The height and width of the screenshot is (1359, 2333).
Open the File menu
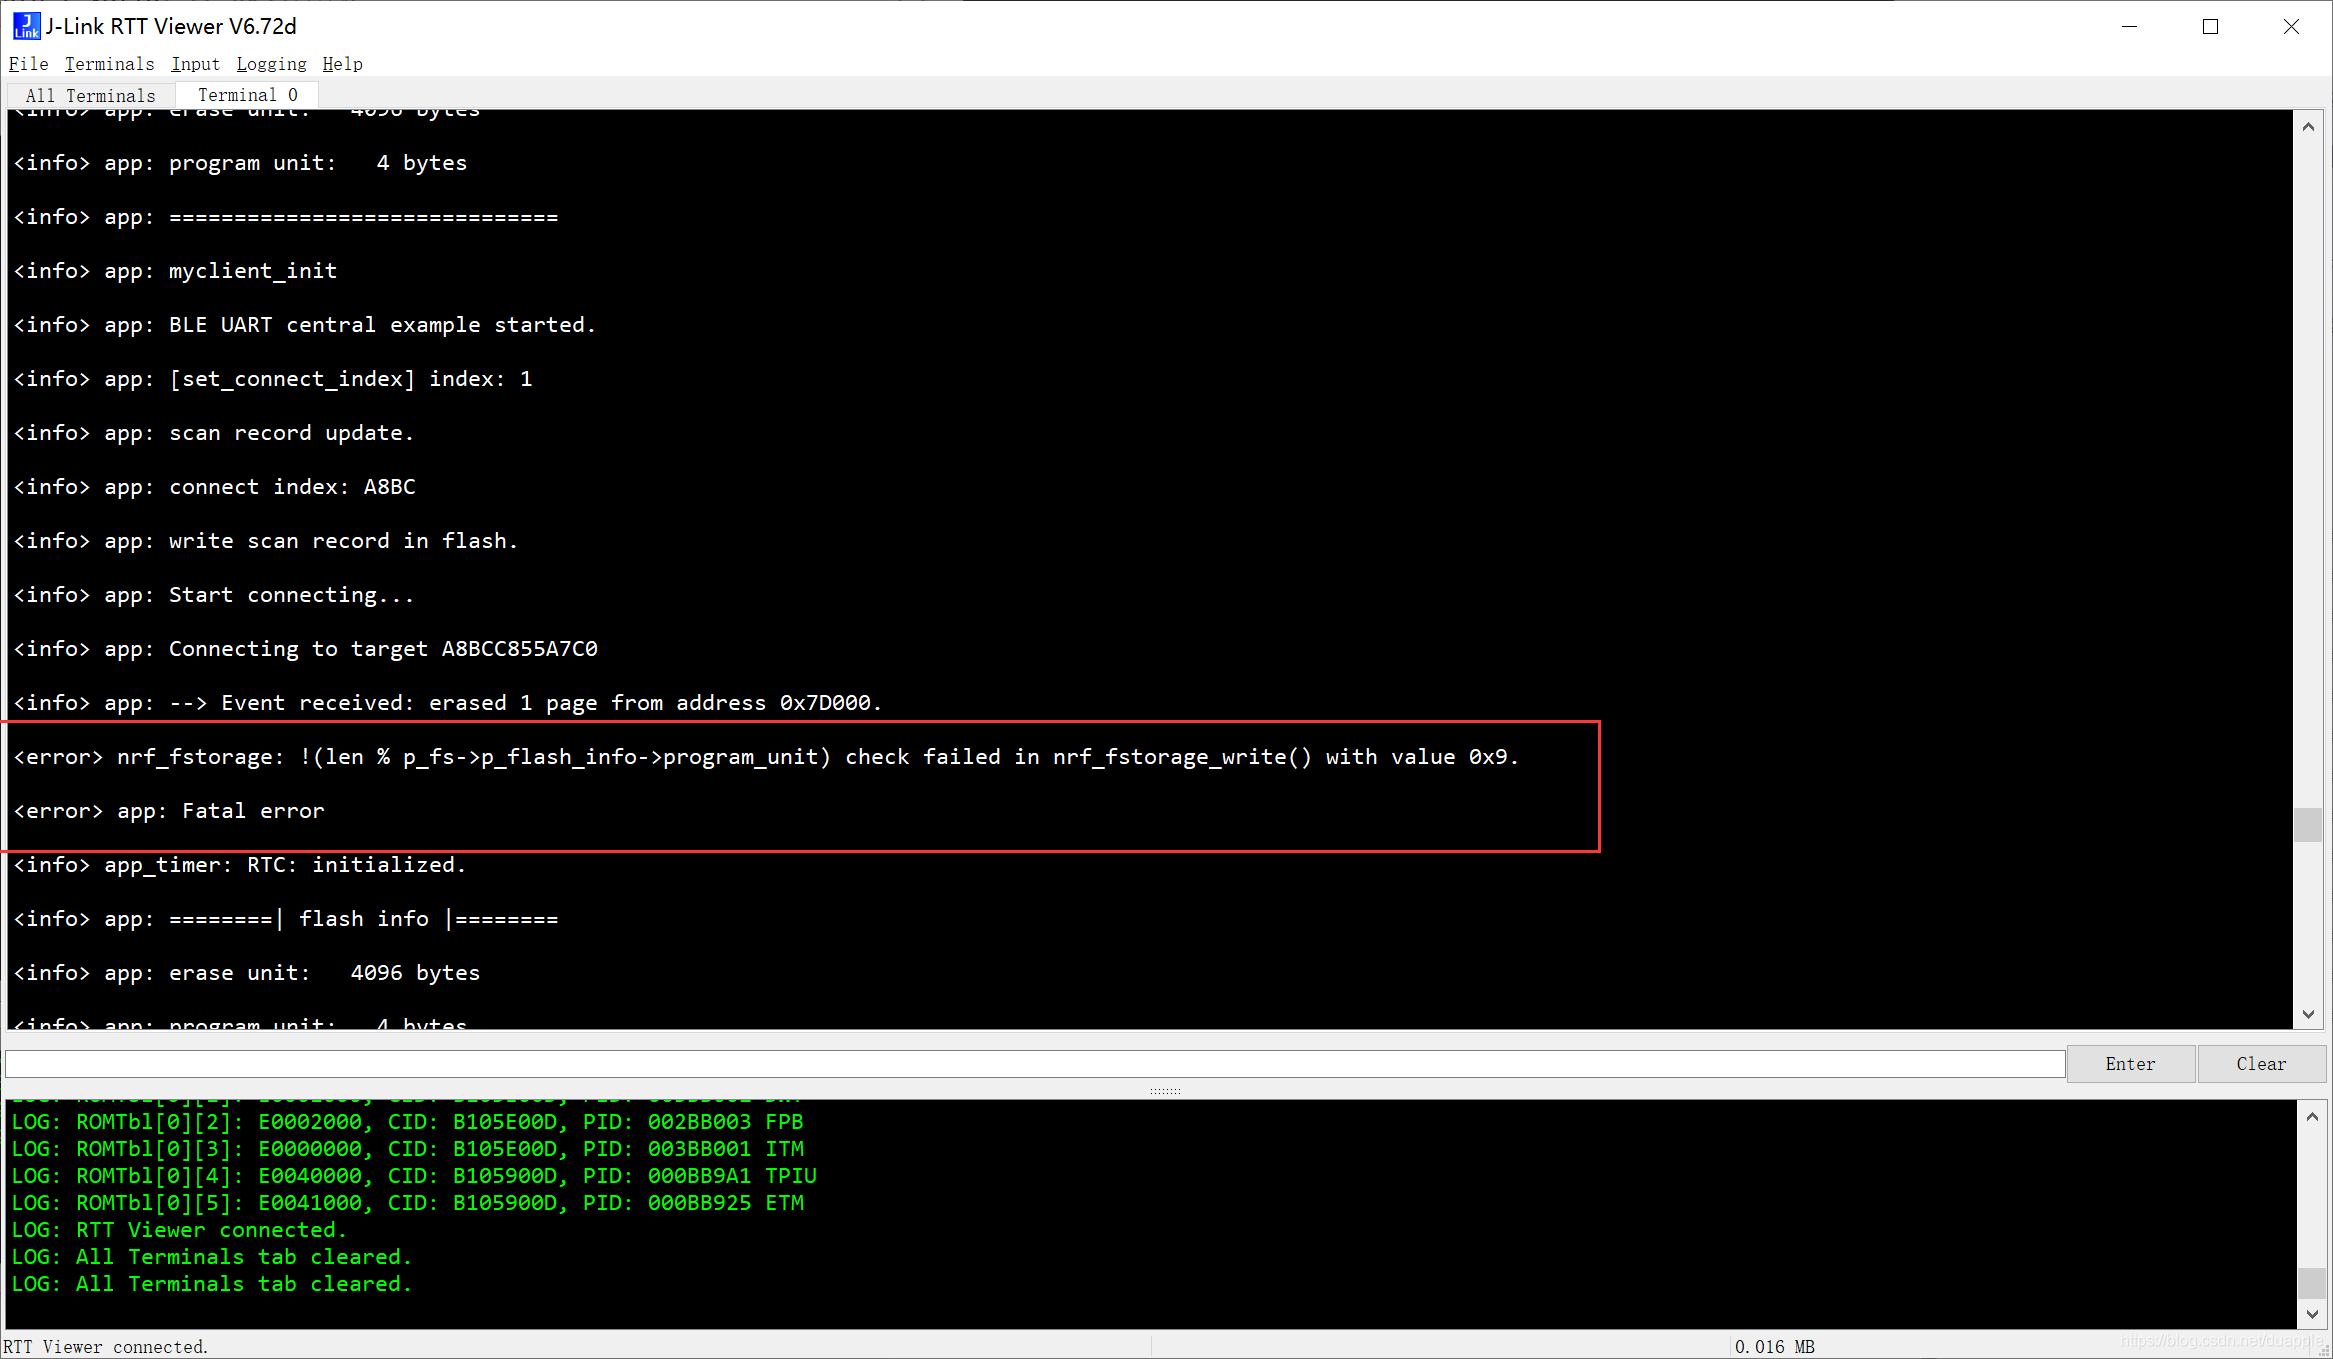pyautogui.click(x=28, y=64)
